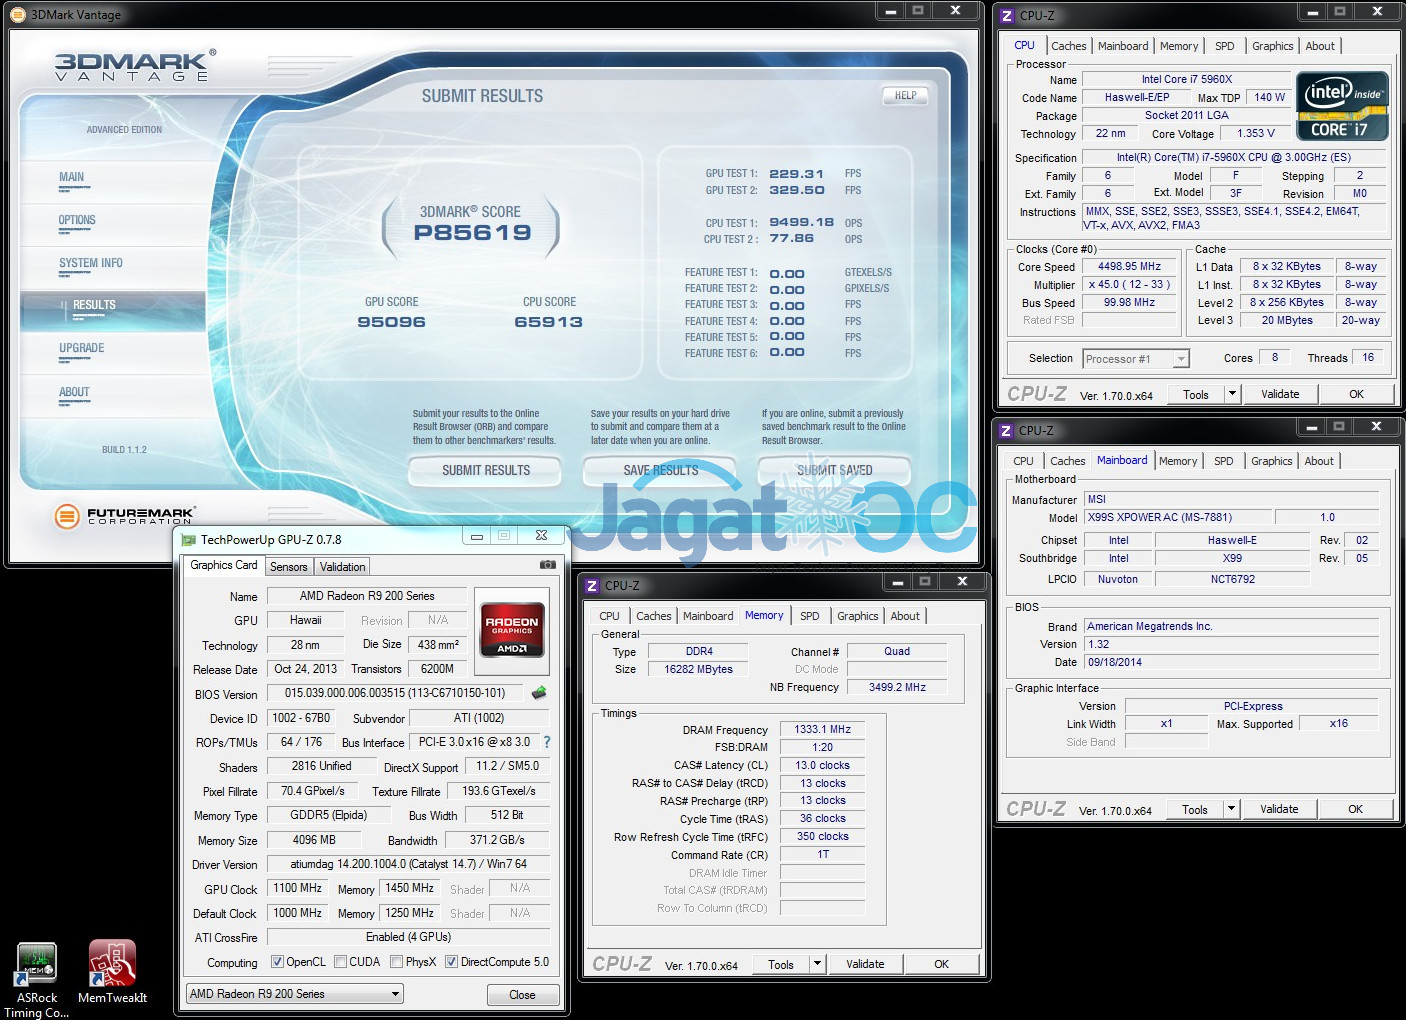Open the ASRock Timing Configurator desktop icon
The height and width of the screenshot is (1020, 1406).
pos(37,968)
